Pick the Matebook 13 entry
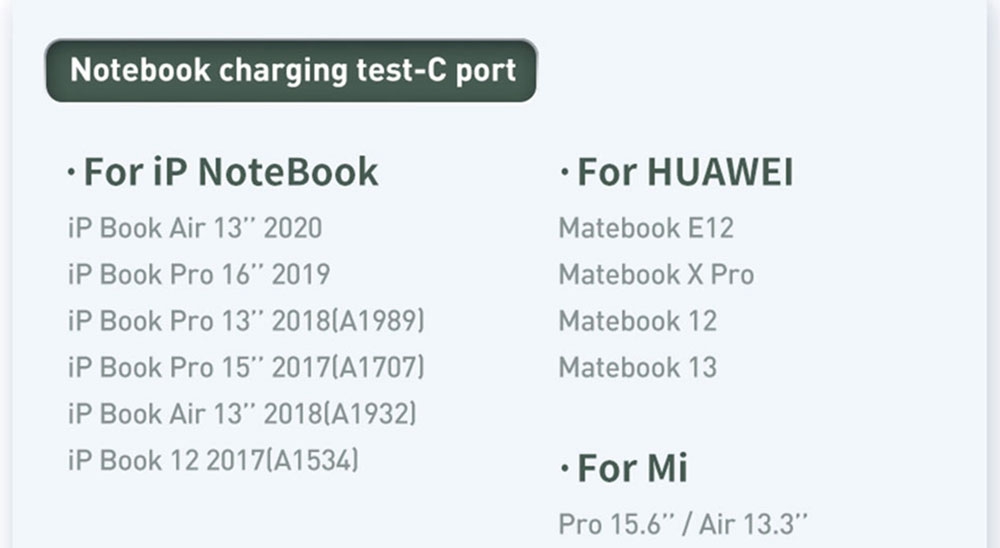The height and width of the screenshot is (548, 1000). coord(637,367)
